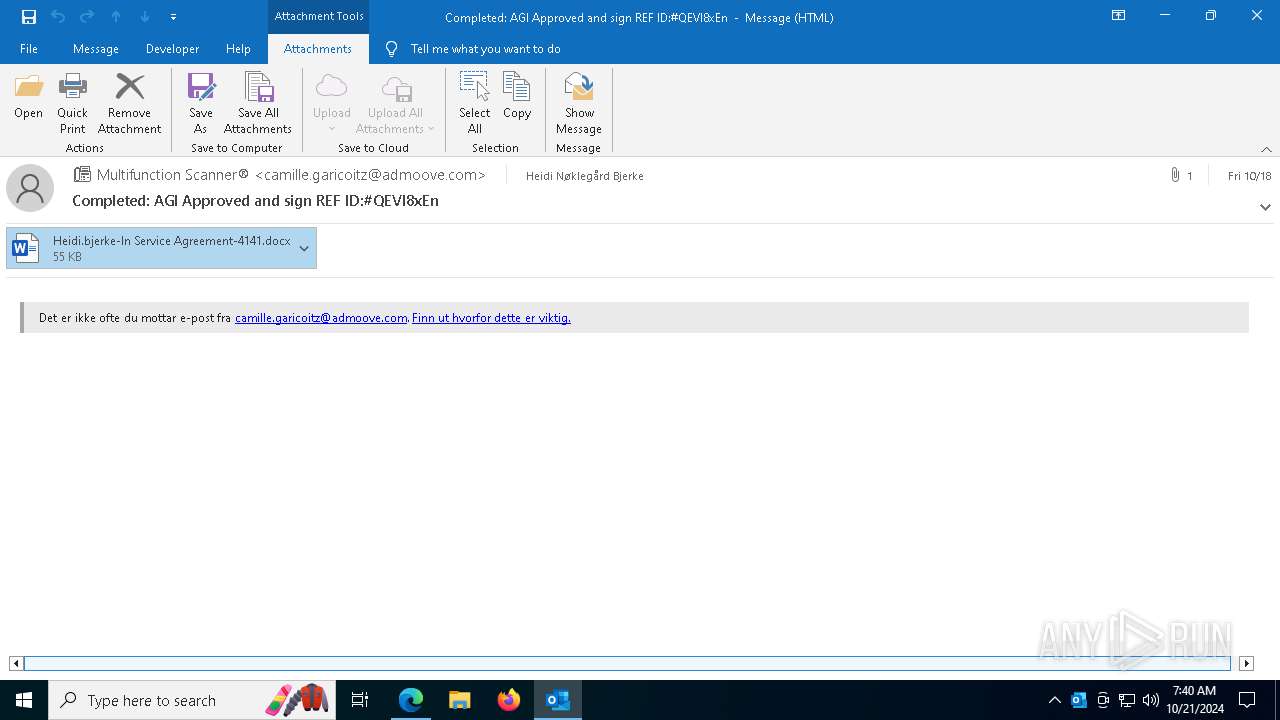Image resolution: width=1280 pixels, height=720 pixels.
Task: Click the lightbulb Tell me icon
Action: point(391,49)
